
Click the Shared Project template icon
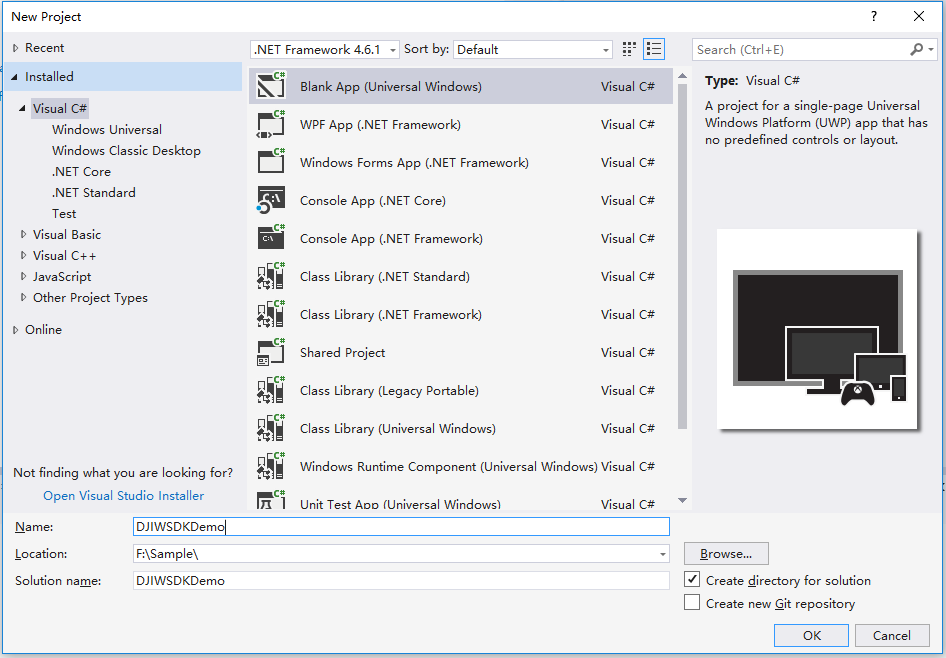[271, 352]
